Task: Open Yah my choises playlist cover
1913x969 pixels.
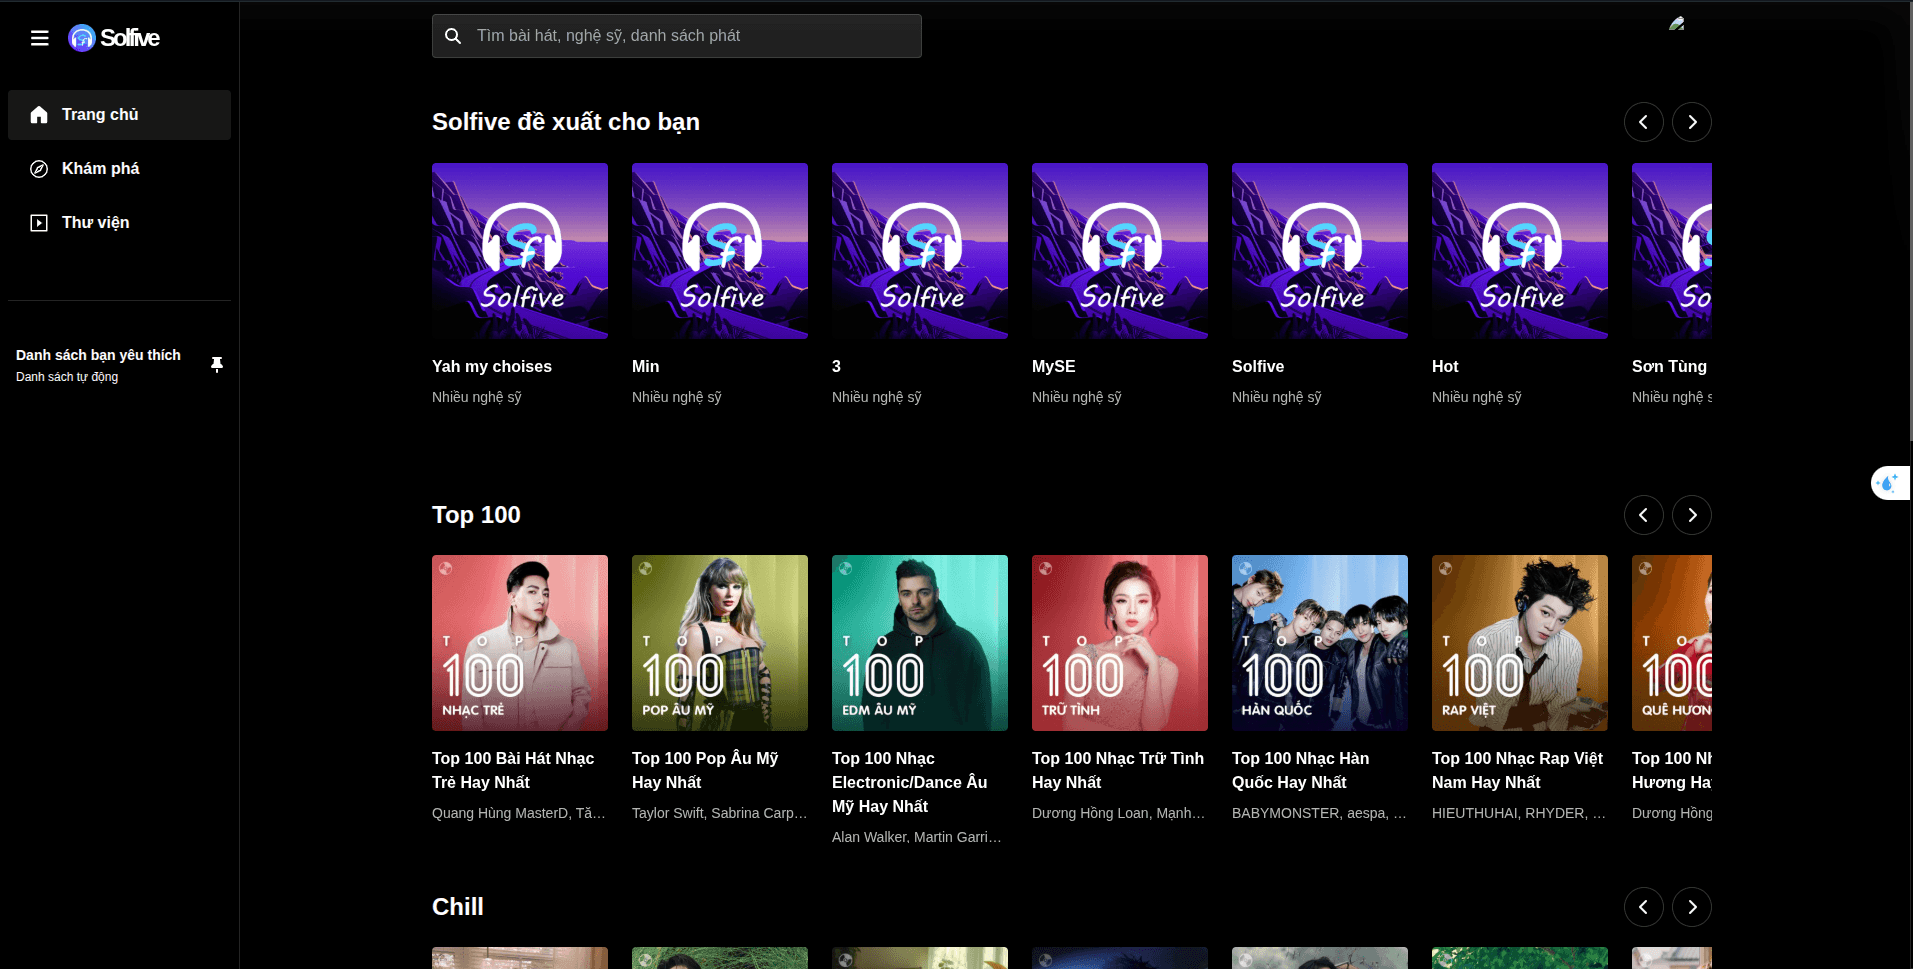Action: (x=520, y=251)
